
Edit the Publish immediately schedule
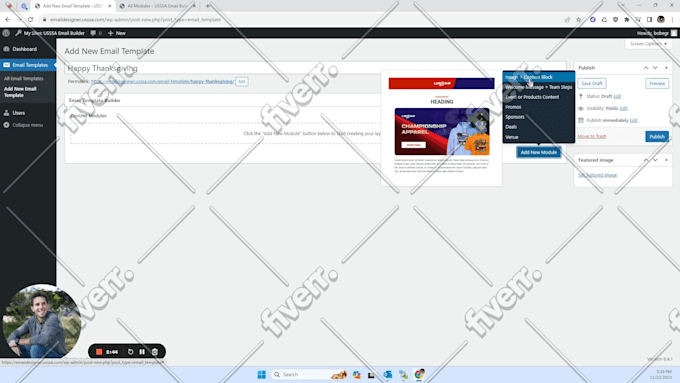click(634, 121)
